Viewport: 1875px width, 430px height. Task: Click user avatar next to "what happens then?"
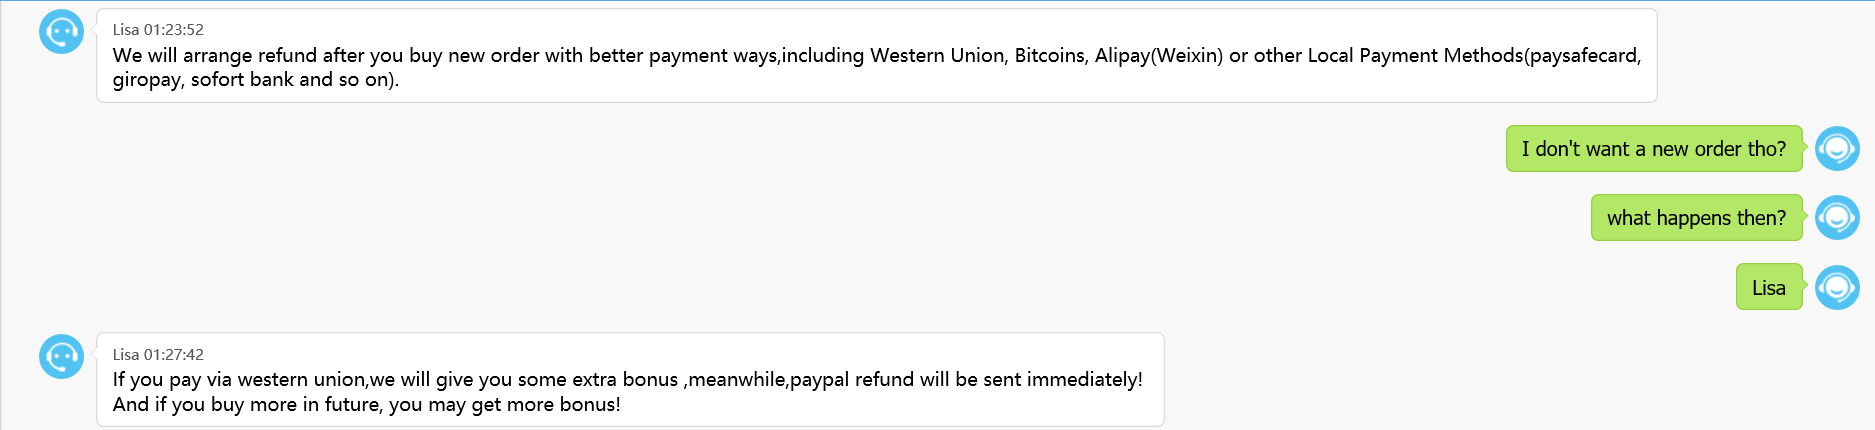pyautogui.click(x=1837, y=218)
